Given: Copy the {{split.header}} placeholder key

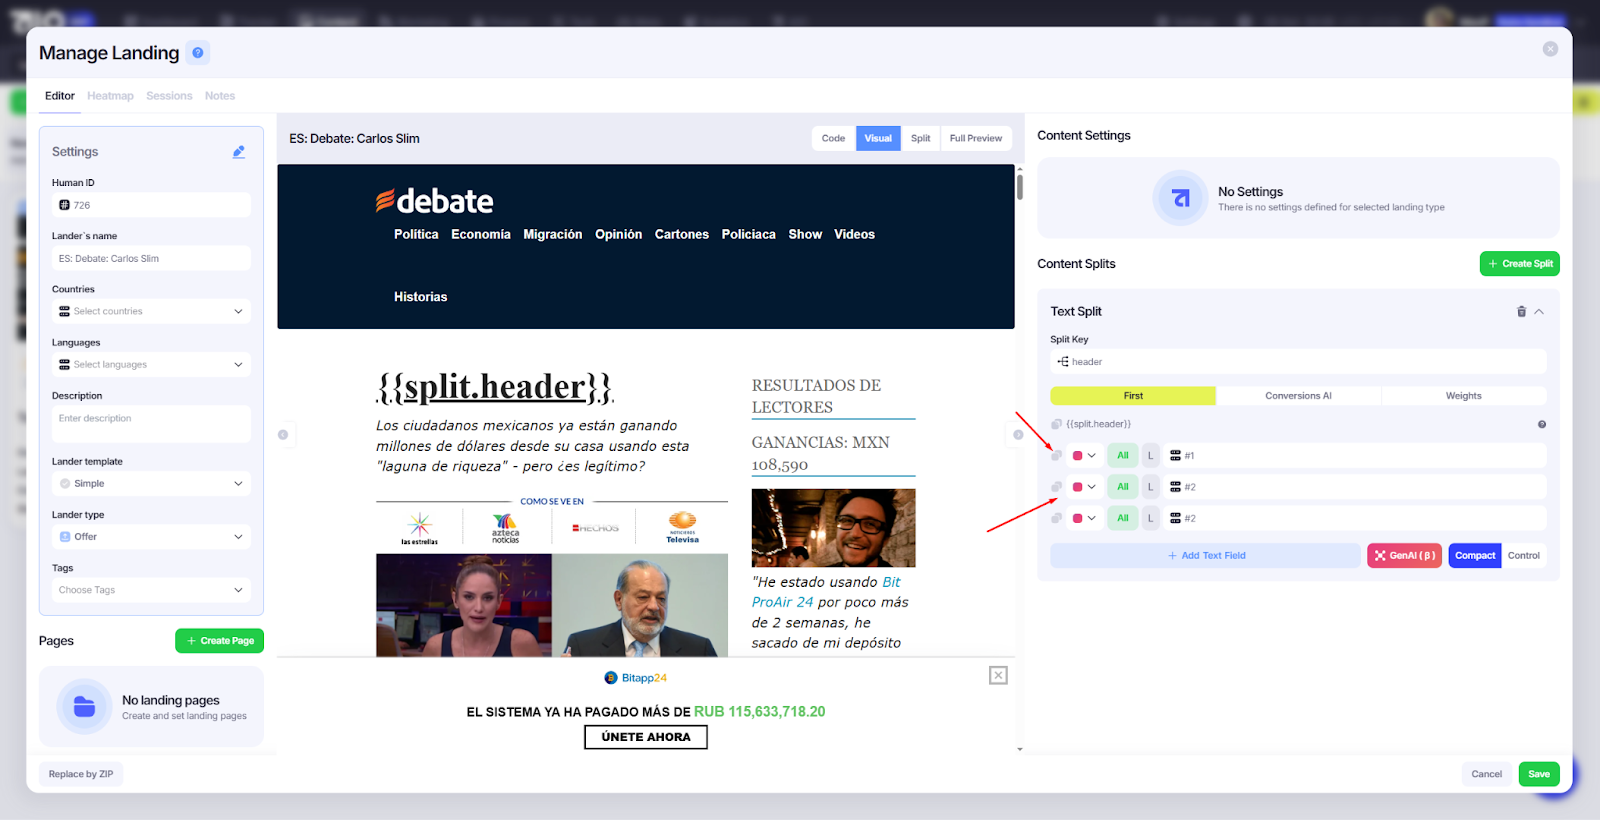Looking at the screenshot, I should tap(1057, 424).
